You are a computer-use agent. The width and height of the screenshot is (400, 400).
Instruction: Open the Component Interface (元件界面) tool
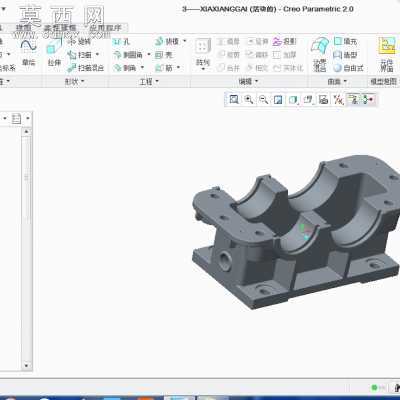[387, 54]
